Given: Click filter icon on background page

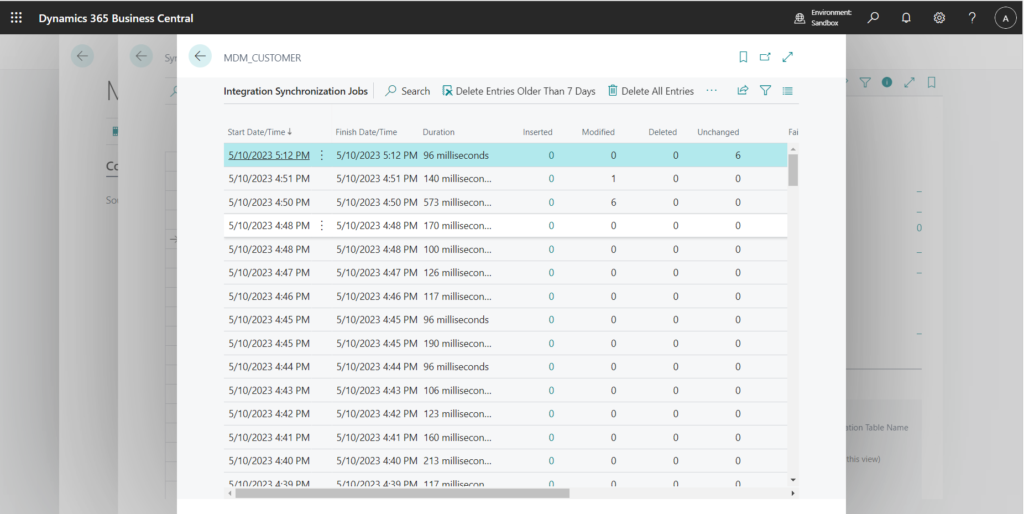Looking at the screenshot, I should point(865,82).
